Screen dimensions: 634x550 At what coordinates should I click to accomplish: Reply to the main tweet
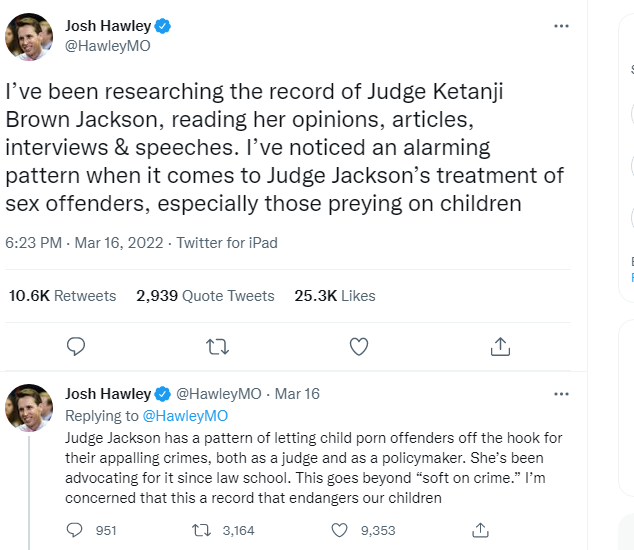[x=76, y=346]
